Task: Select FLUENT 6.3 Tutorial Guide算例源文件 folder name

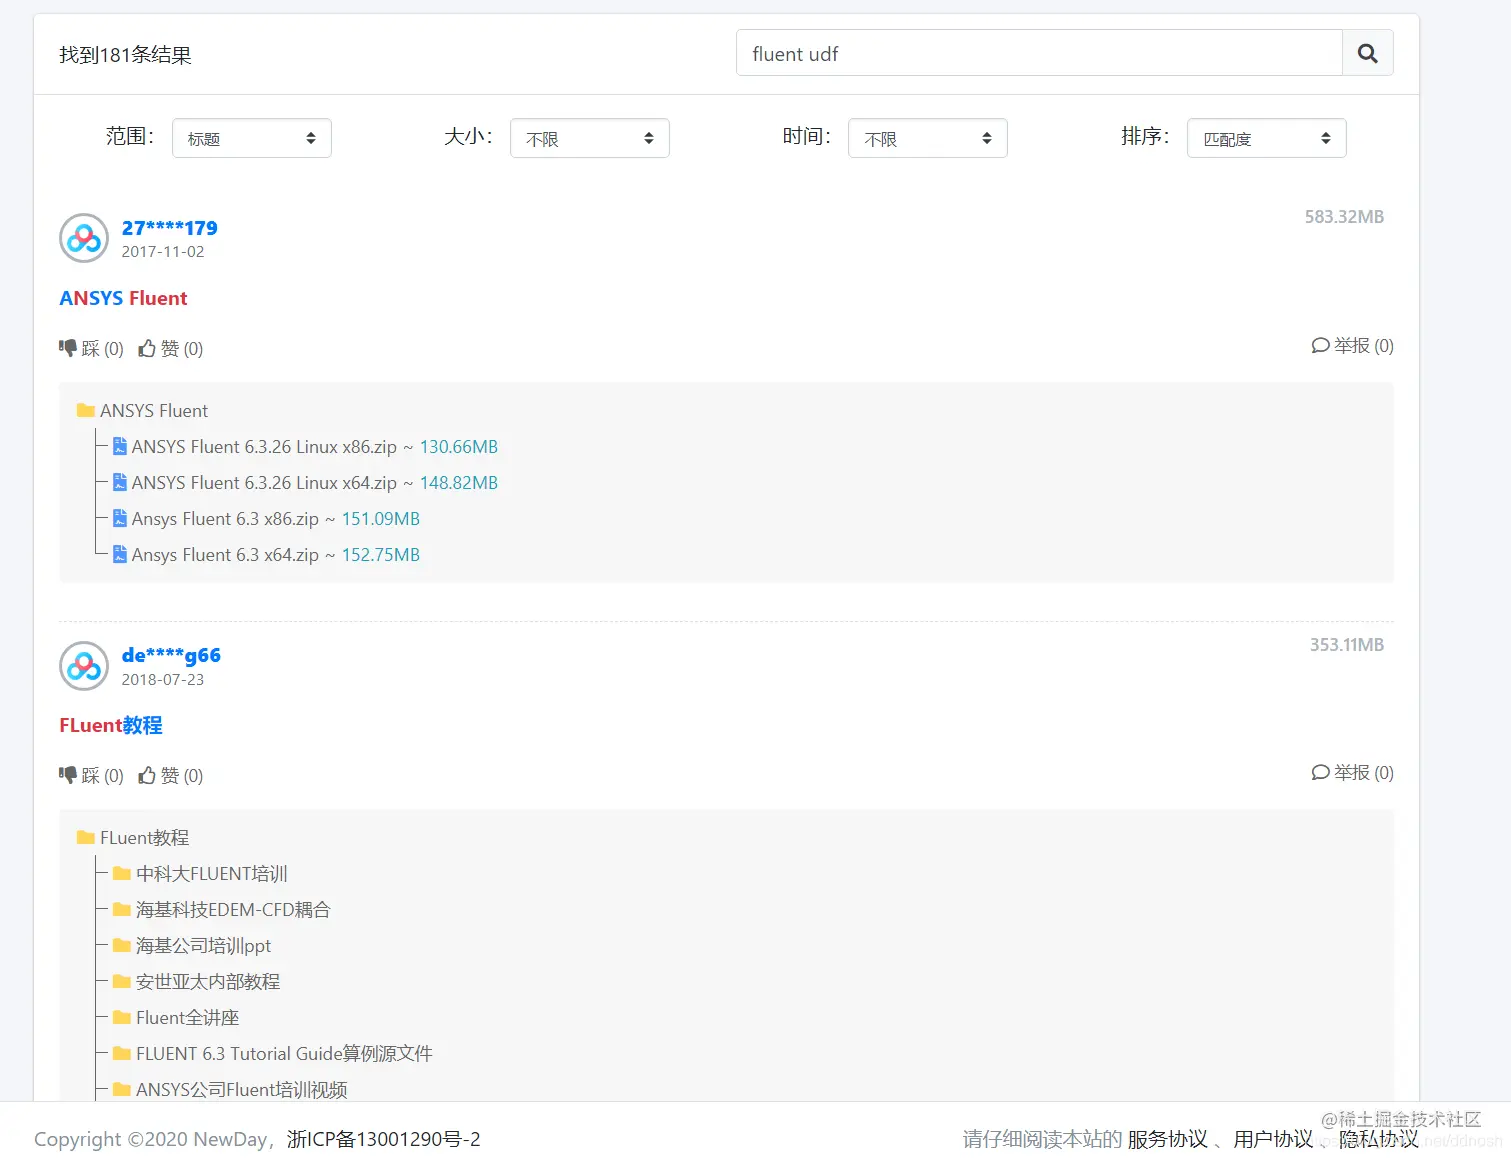Action: click(x=284, y=1053)
